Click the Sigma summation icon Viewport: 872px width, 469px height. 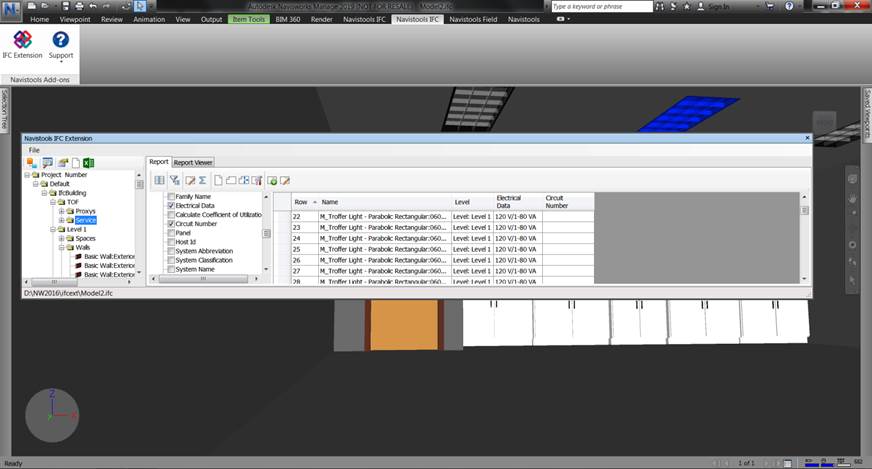(x=202, y=180)
